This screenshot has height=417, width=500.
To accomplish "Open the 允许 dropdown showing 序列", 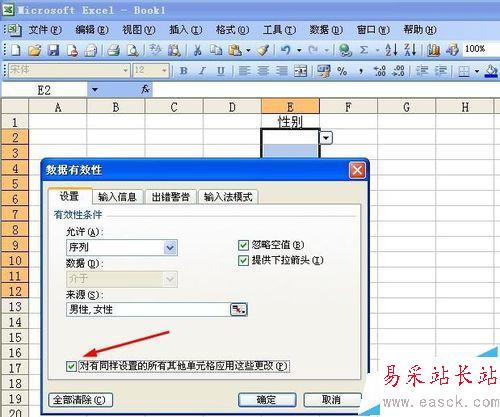I will tap(170, 248).
